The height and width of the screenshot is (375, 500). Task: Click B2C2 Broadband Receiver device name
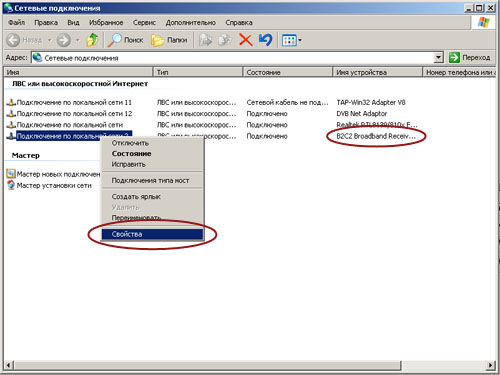376,136
